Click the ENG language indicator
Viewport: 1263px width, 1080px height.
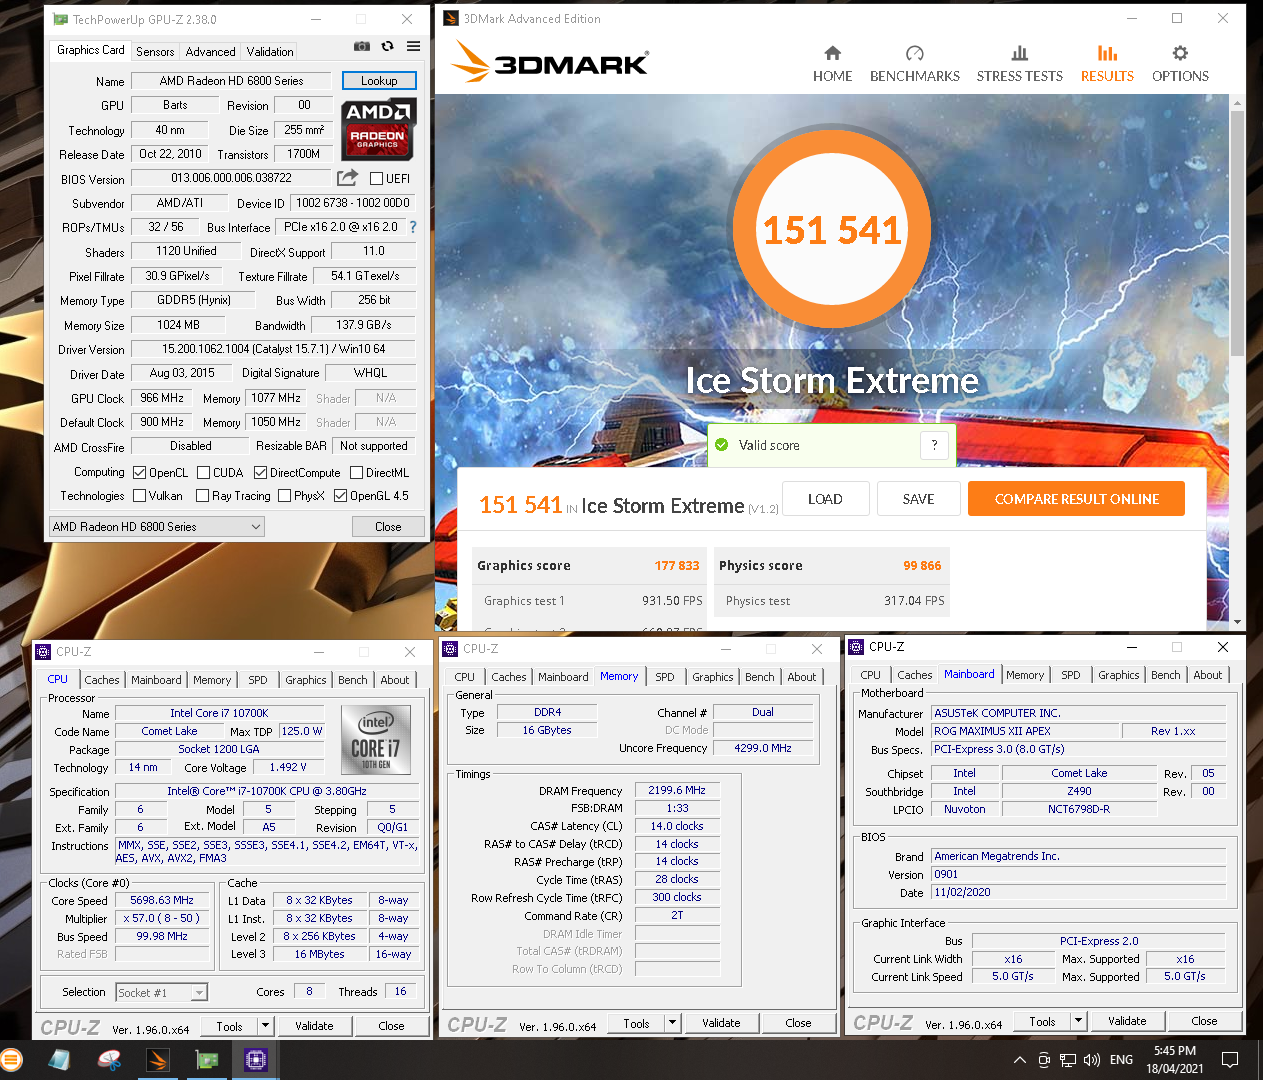(1122, 1060)
